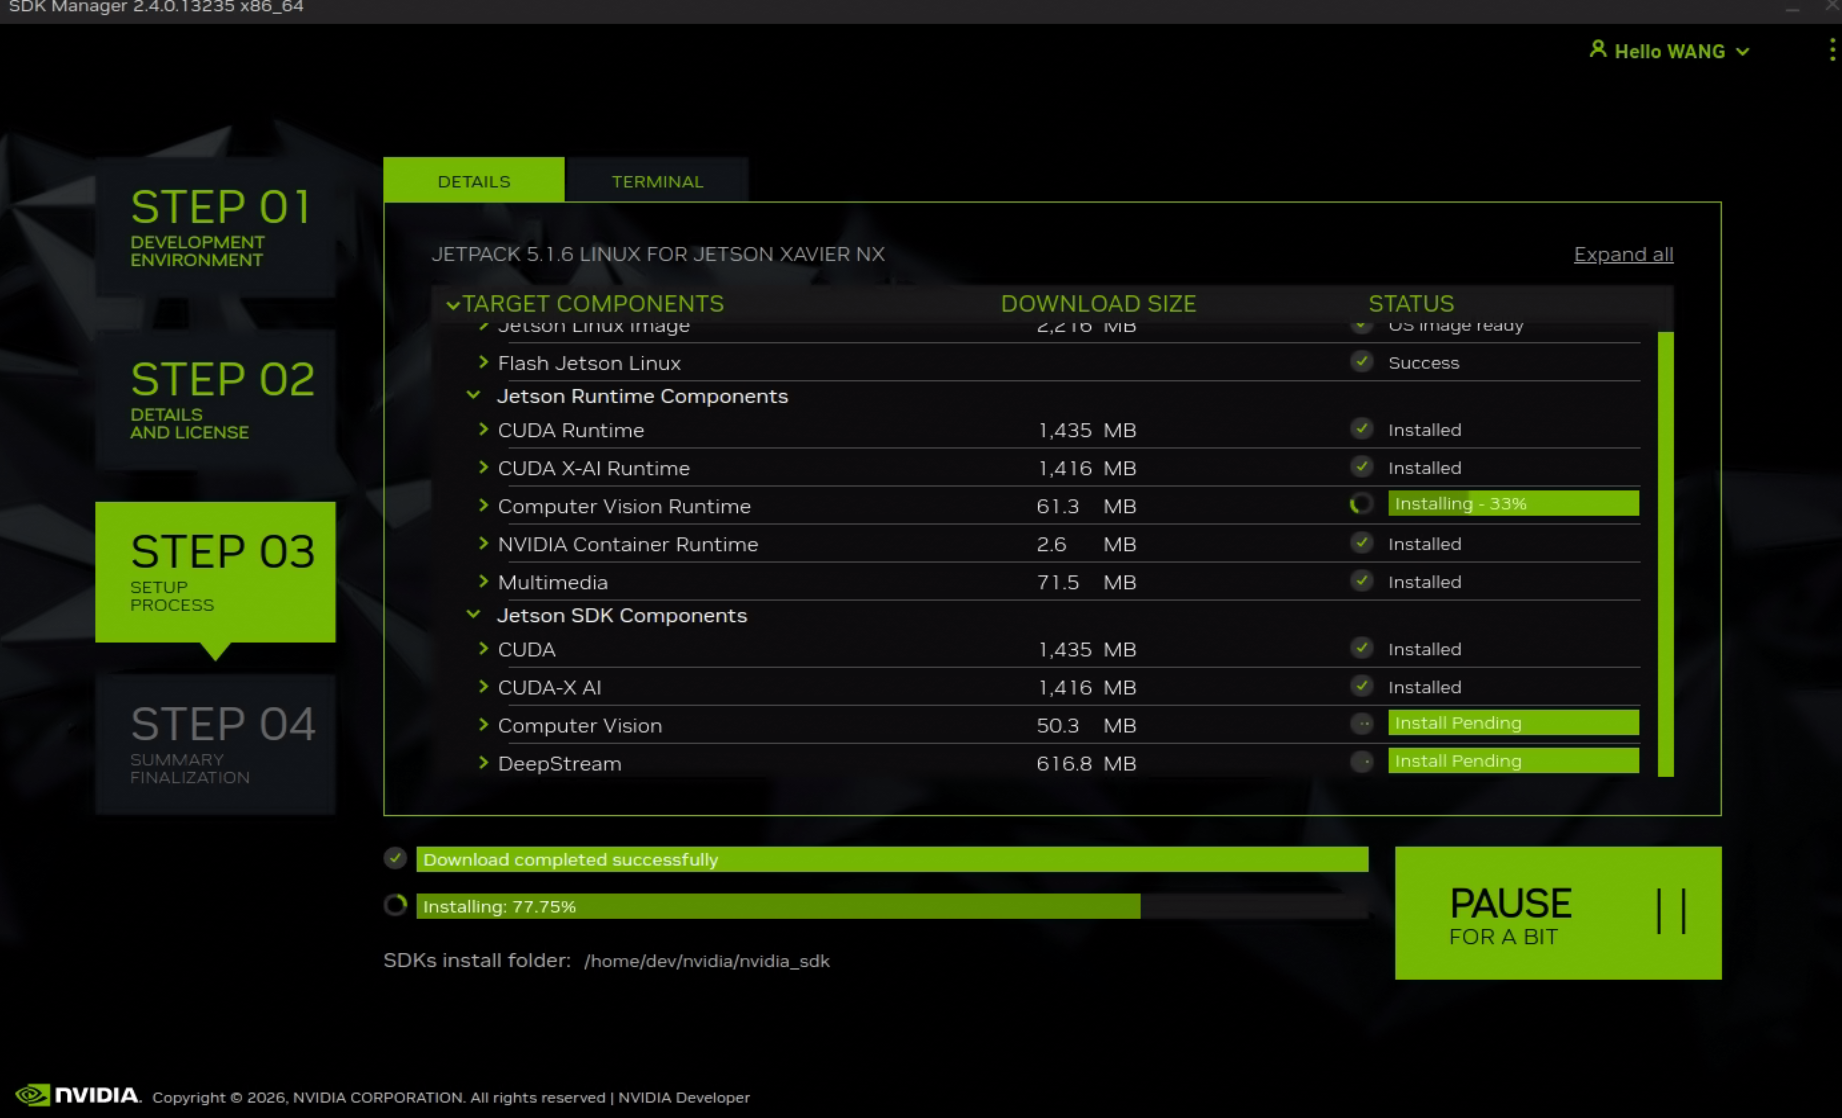The width and height of the screenshot is (1842, 1118).
Task: Click the Installing 77.75% progress bar
Action: pos(892,906)
